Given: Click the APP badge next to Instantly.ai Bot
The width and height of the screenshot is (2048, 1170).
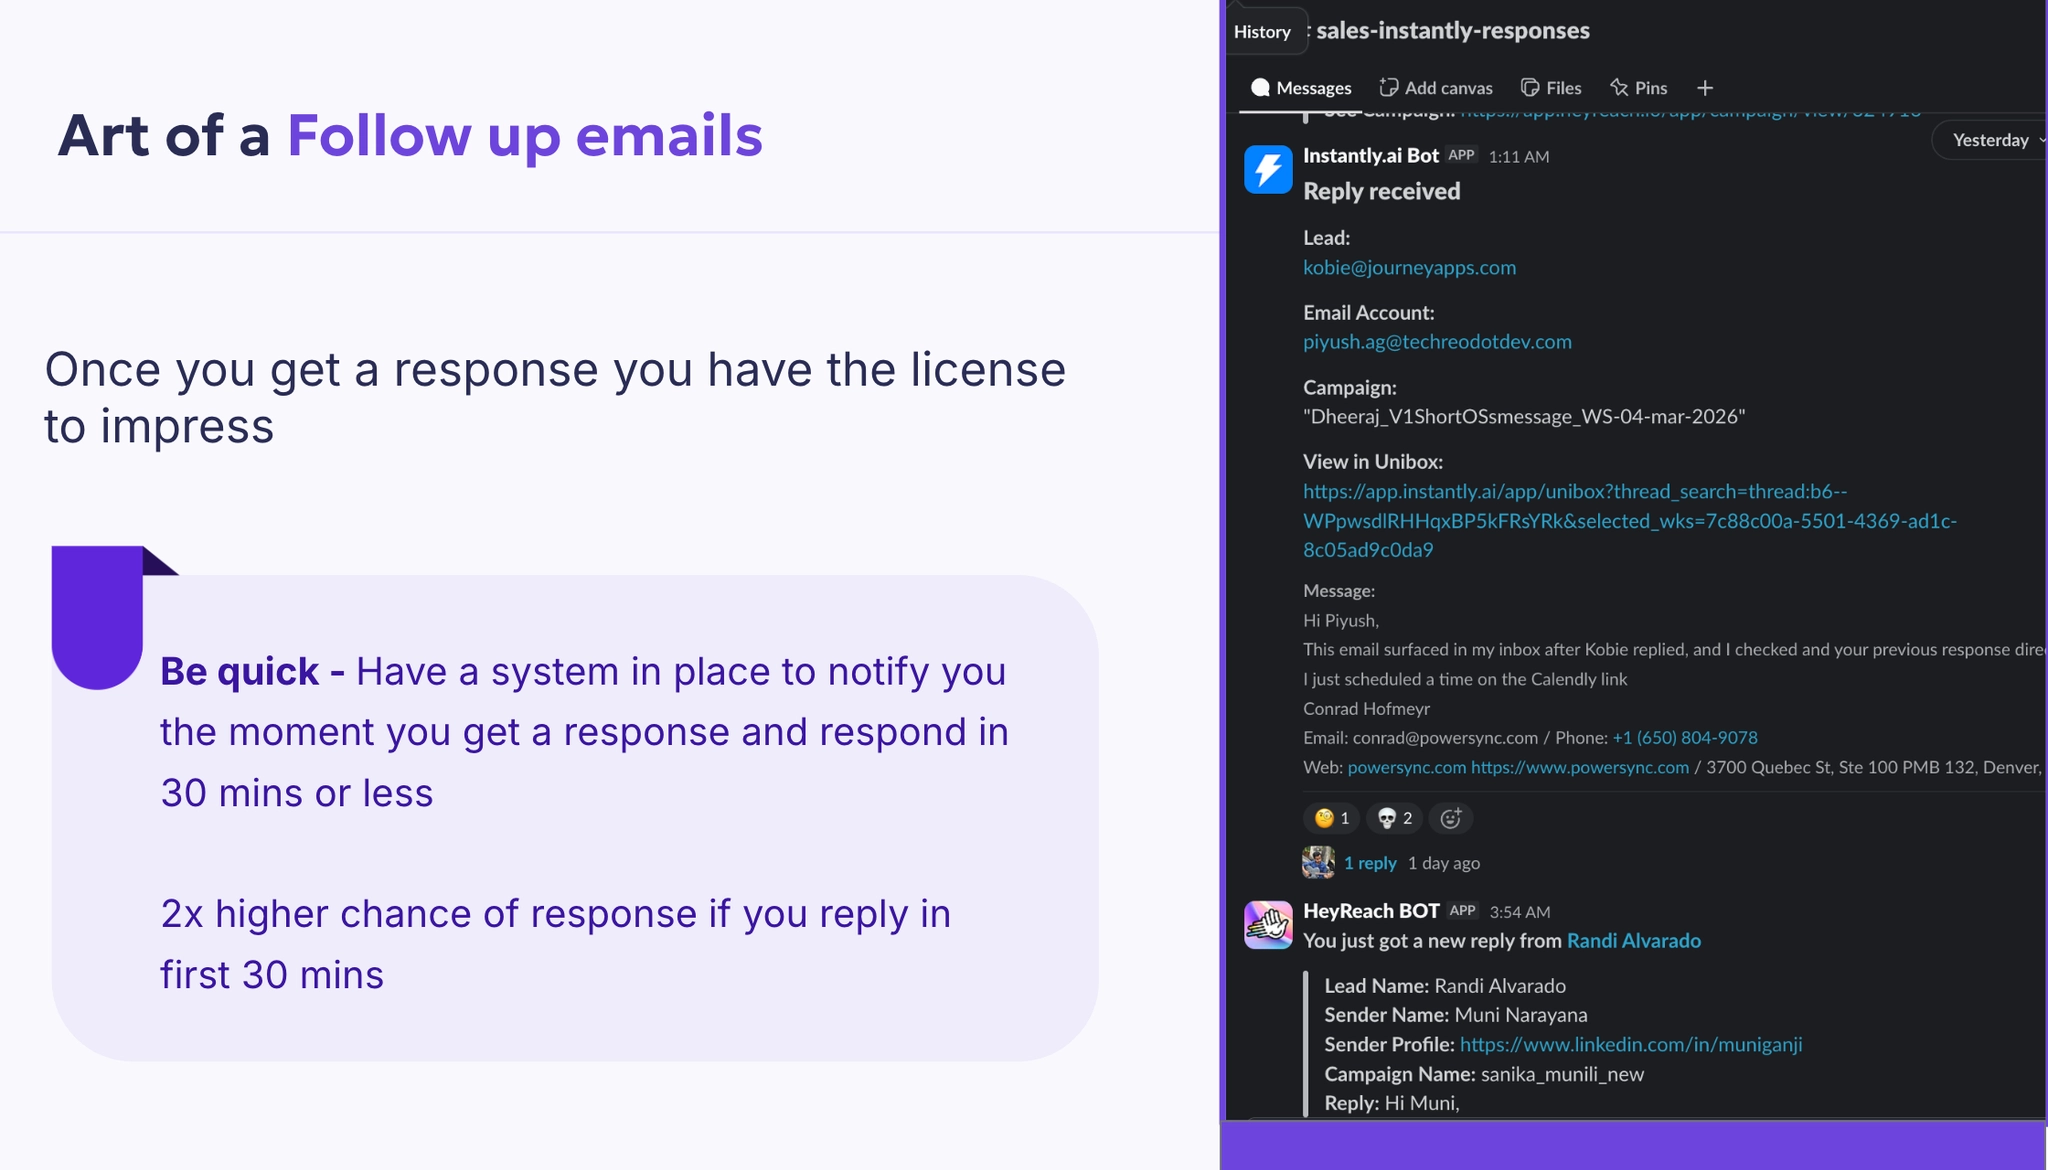Looking at the screenshot, I should (x=1461, y=155).
